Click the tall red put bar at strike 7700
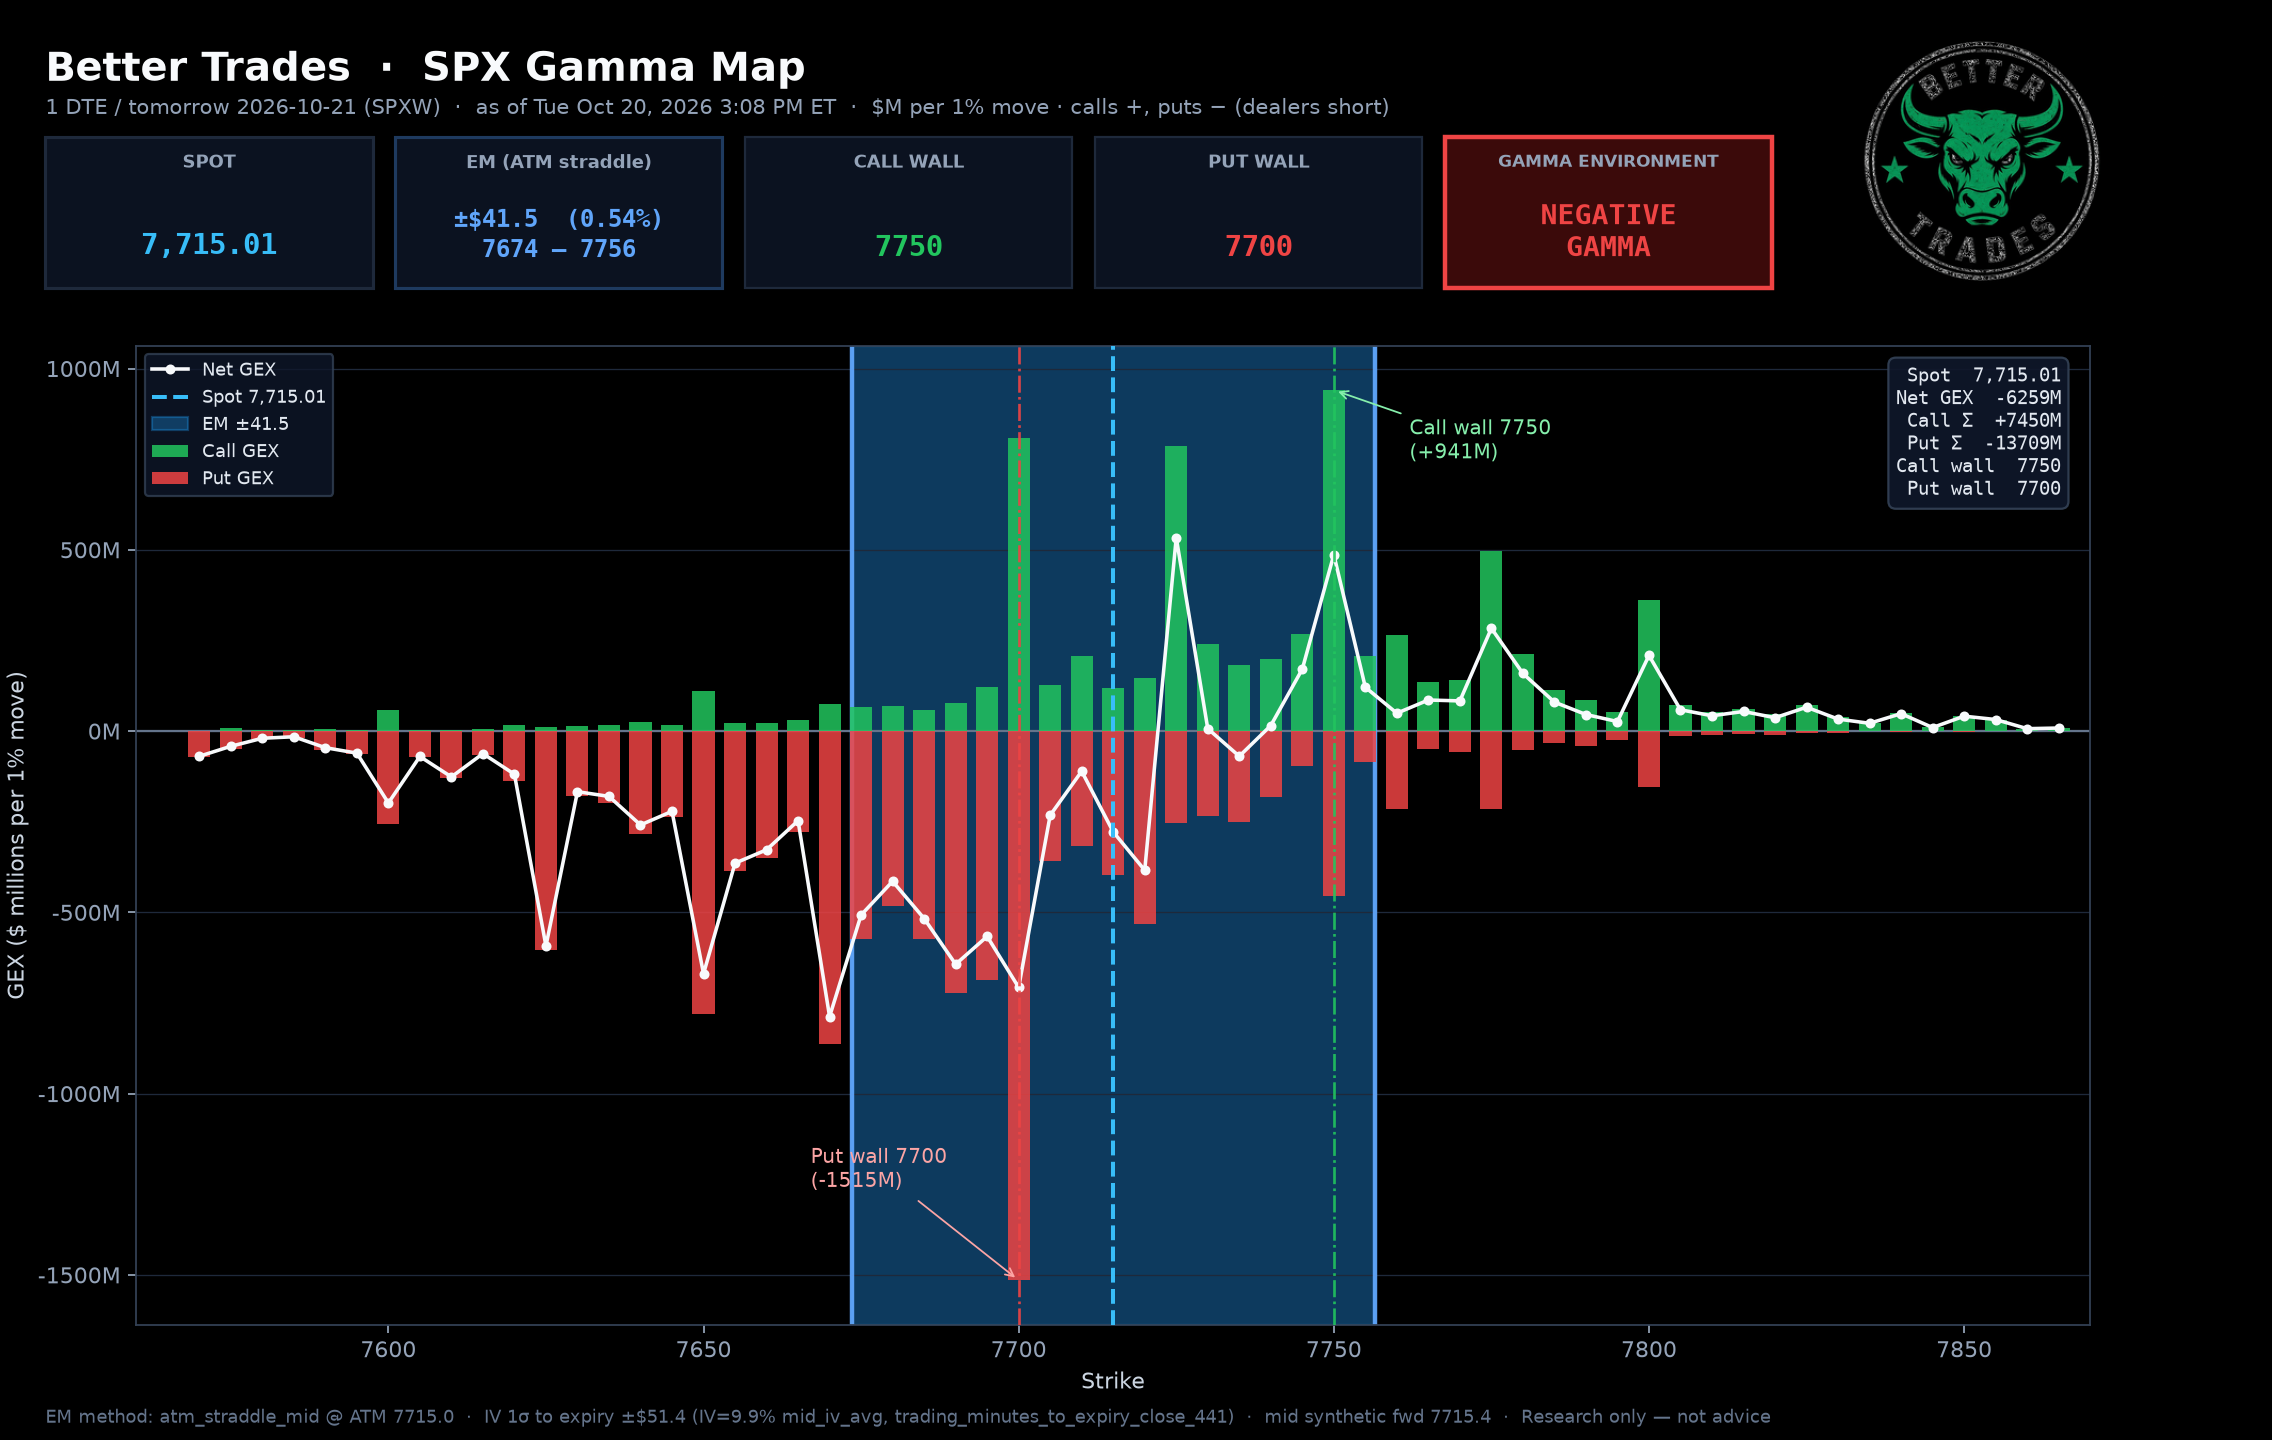This screenshot has height=1440, width=2272. (1019, 1005)
